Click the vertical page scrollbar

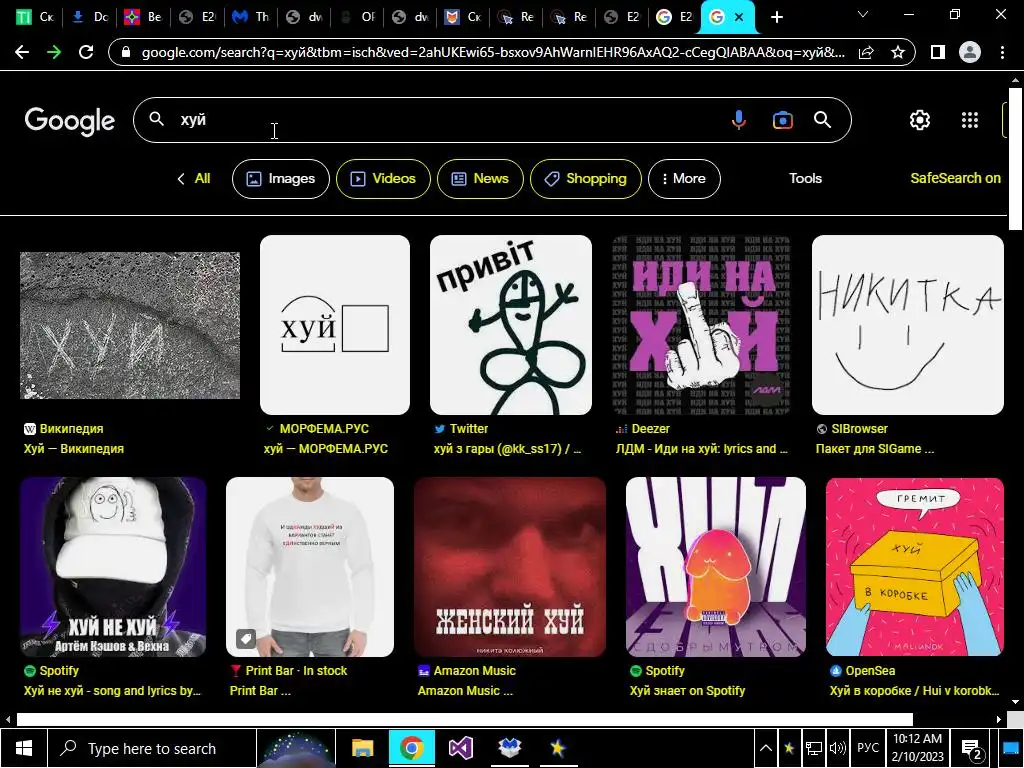1016,157
